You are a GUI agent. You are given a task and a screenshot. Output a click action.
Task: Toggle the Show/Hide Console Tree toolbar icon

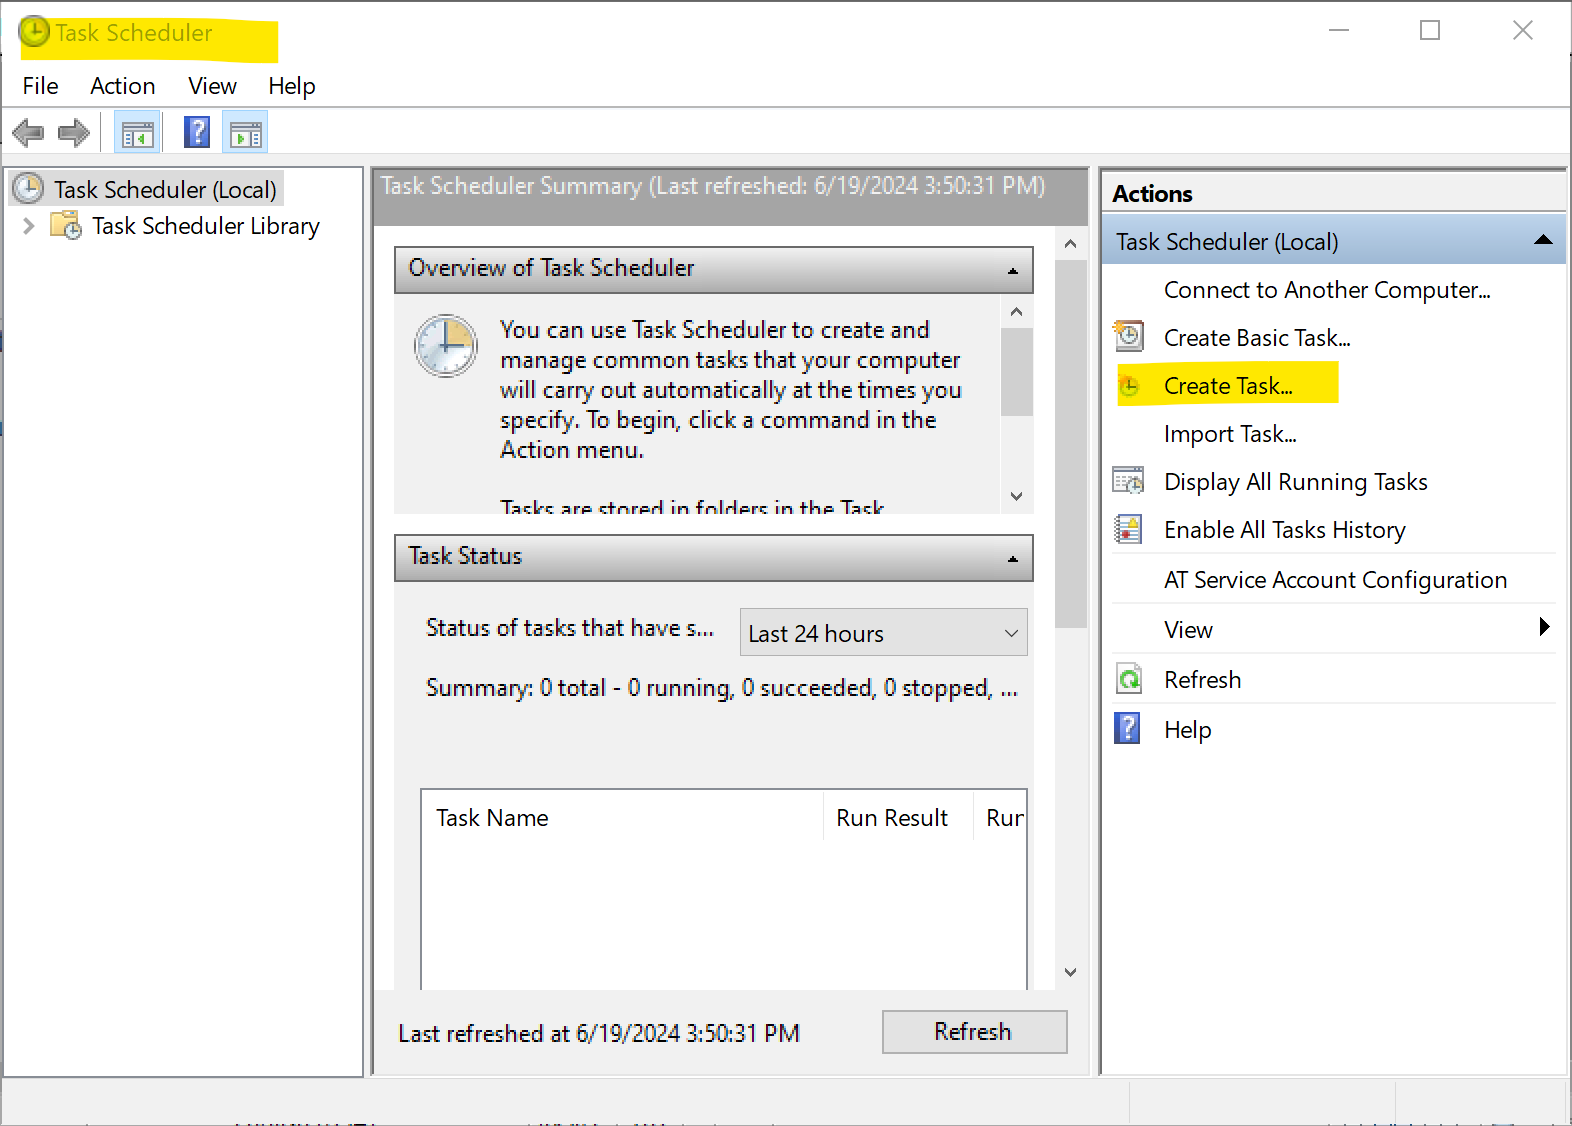(137, 133)
